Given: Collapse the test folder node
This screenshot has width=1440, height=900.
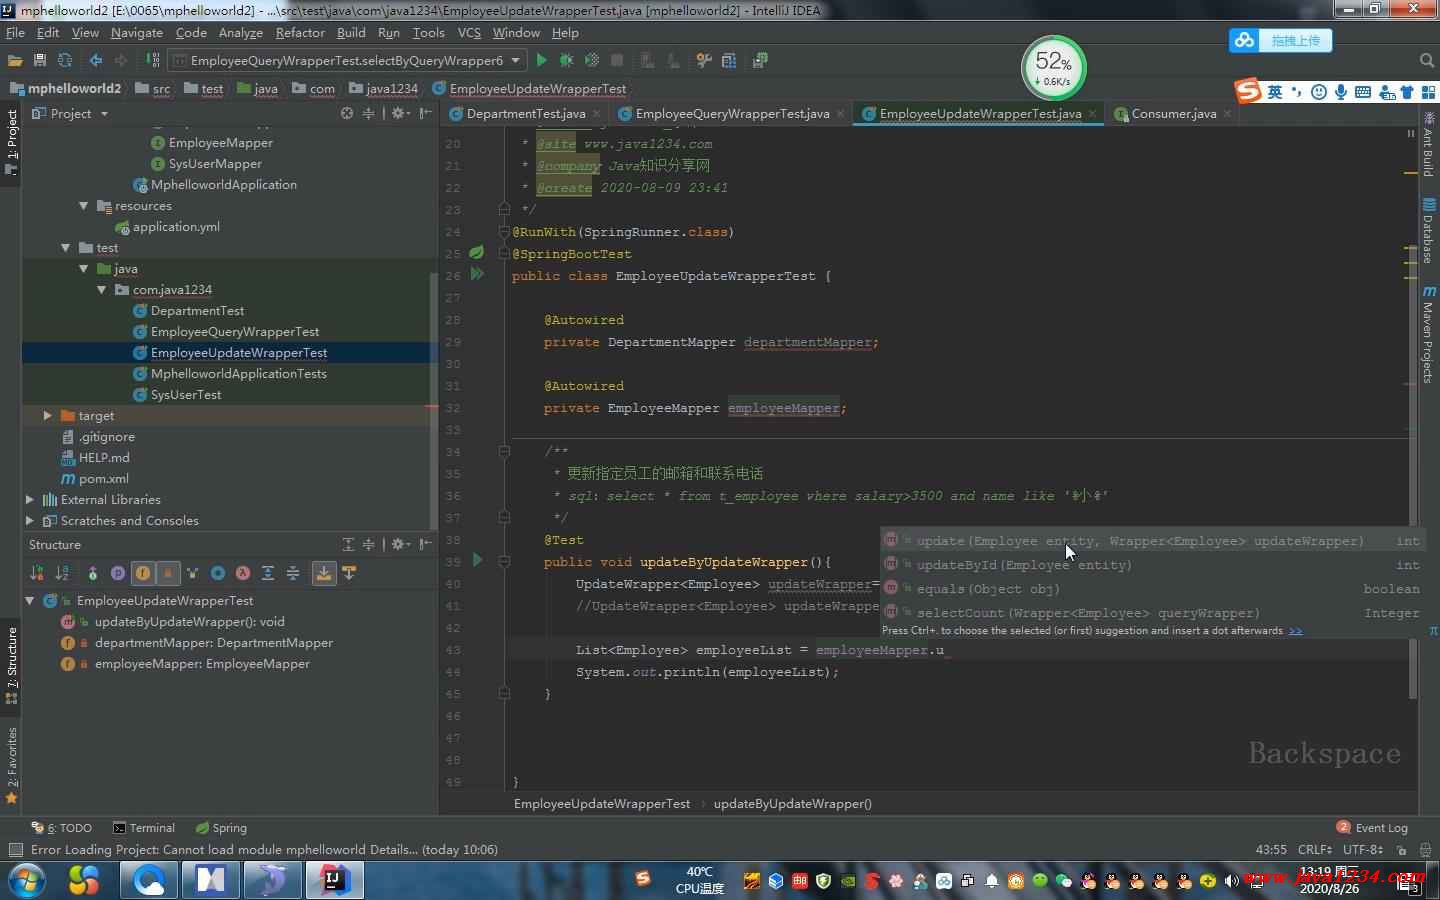Looking at the screenshot, I should [66, 248].
